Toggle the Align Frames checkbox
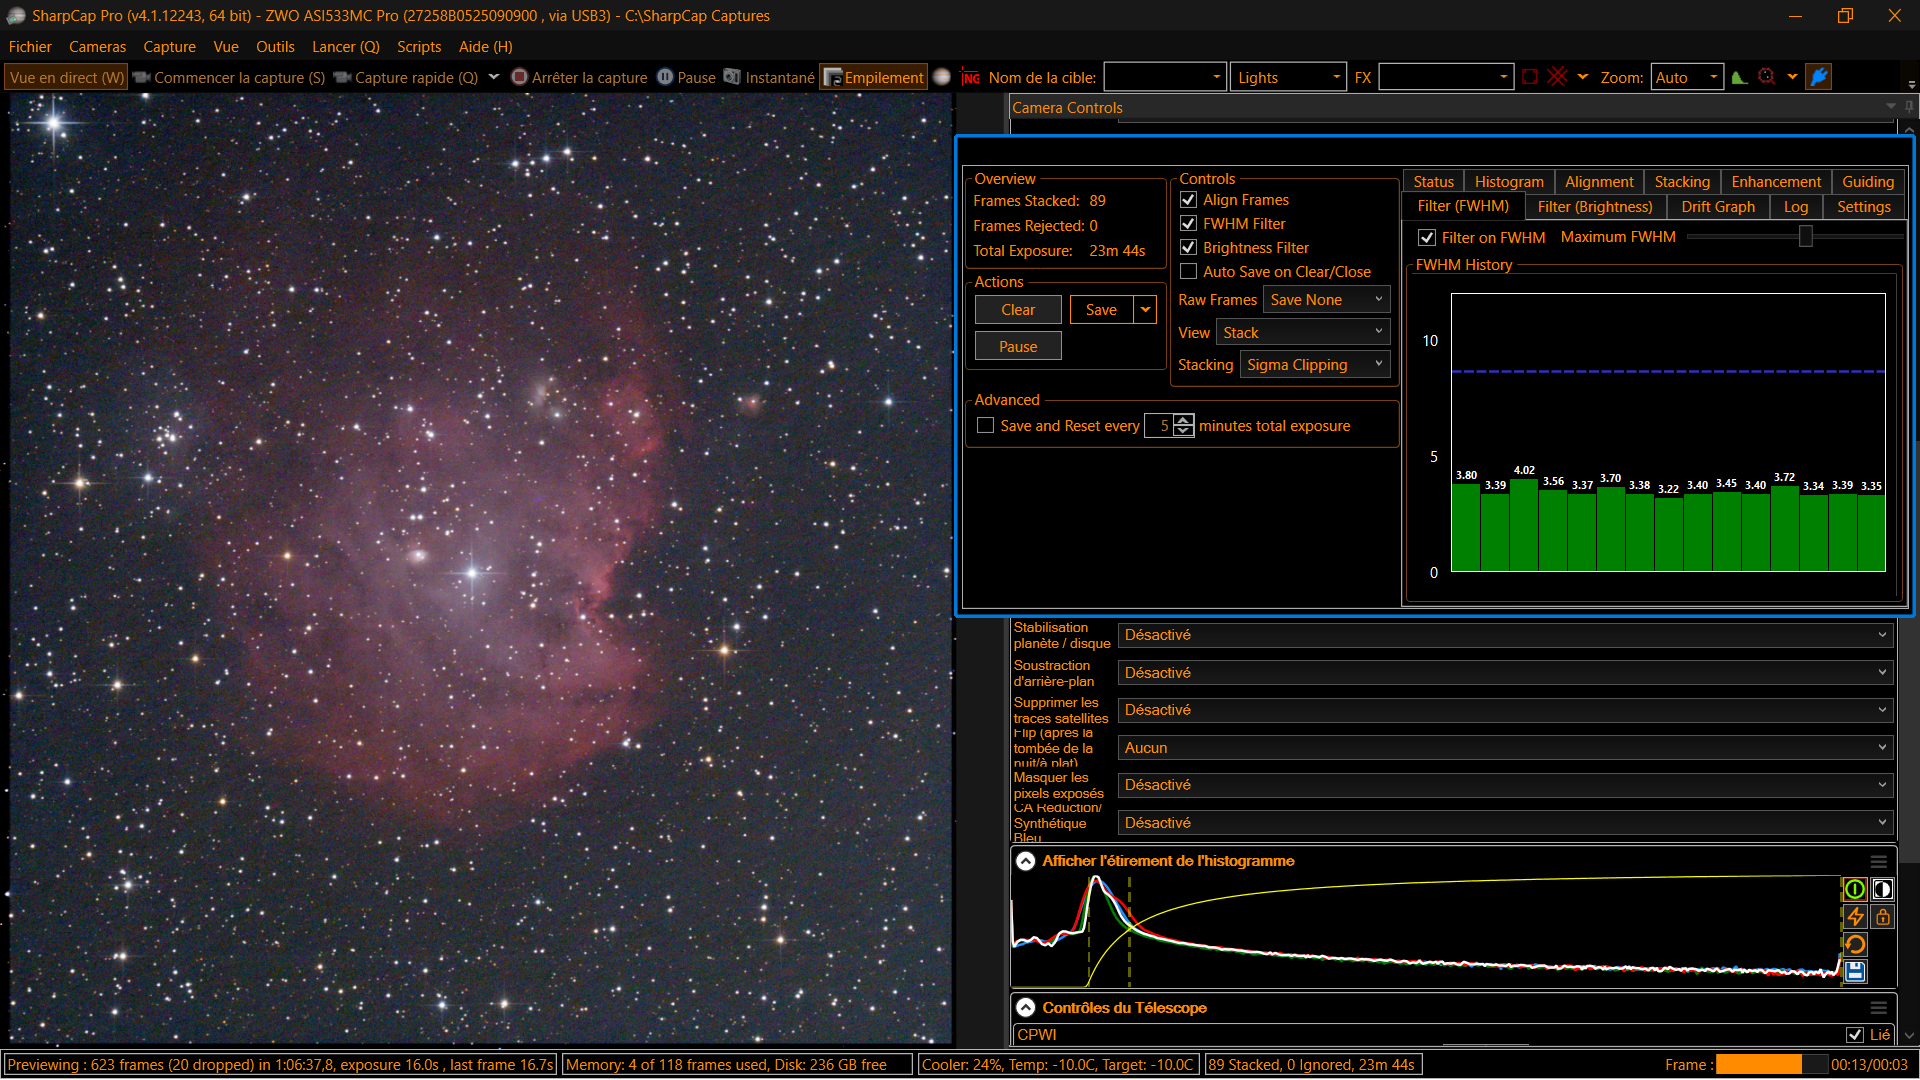 point(1188,200)
